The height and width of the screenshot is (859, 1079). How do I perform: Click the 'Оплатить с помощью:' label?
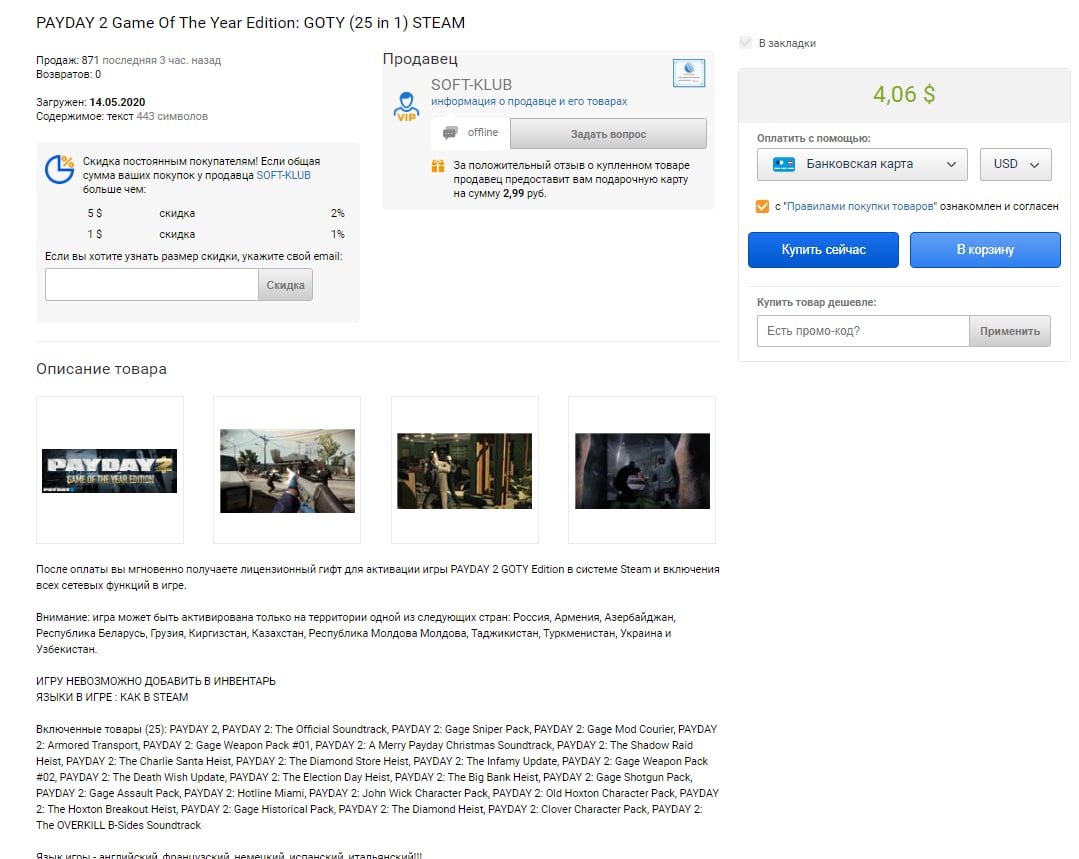pyautogui.click(x=813, y=138)
